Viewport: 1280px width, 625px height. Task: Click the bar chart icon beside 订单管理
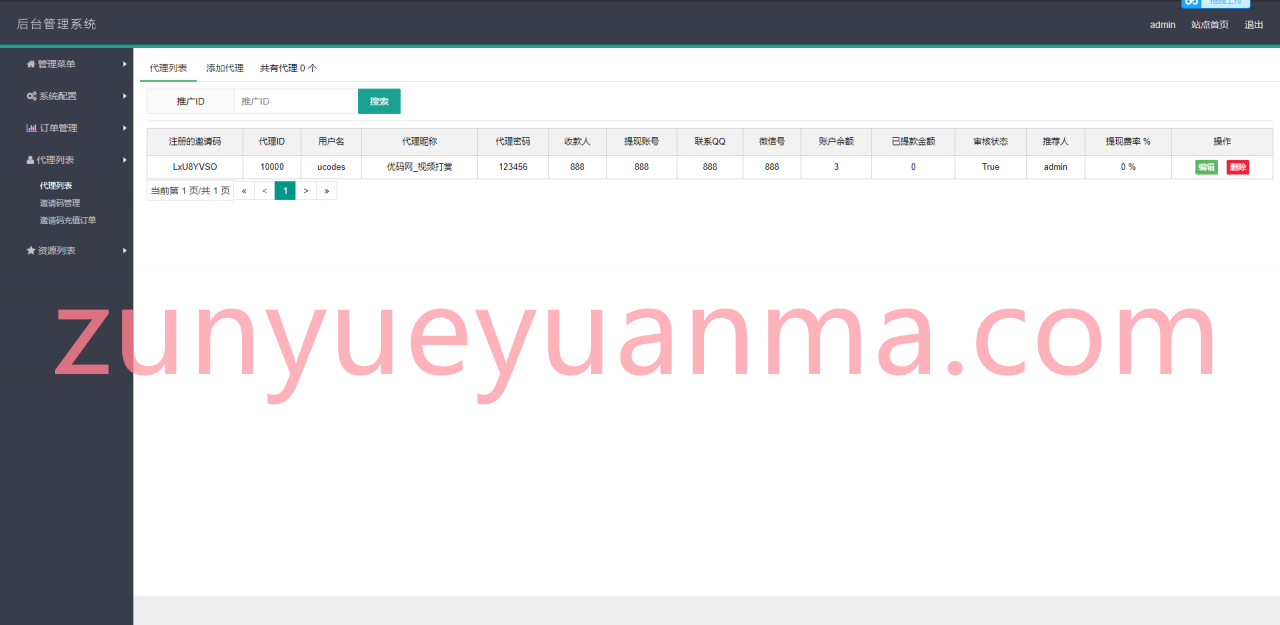(31, 128)
